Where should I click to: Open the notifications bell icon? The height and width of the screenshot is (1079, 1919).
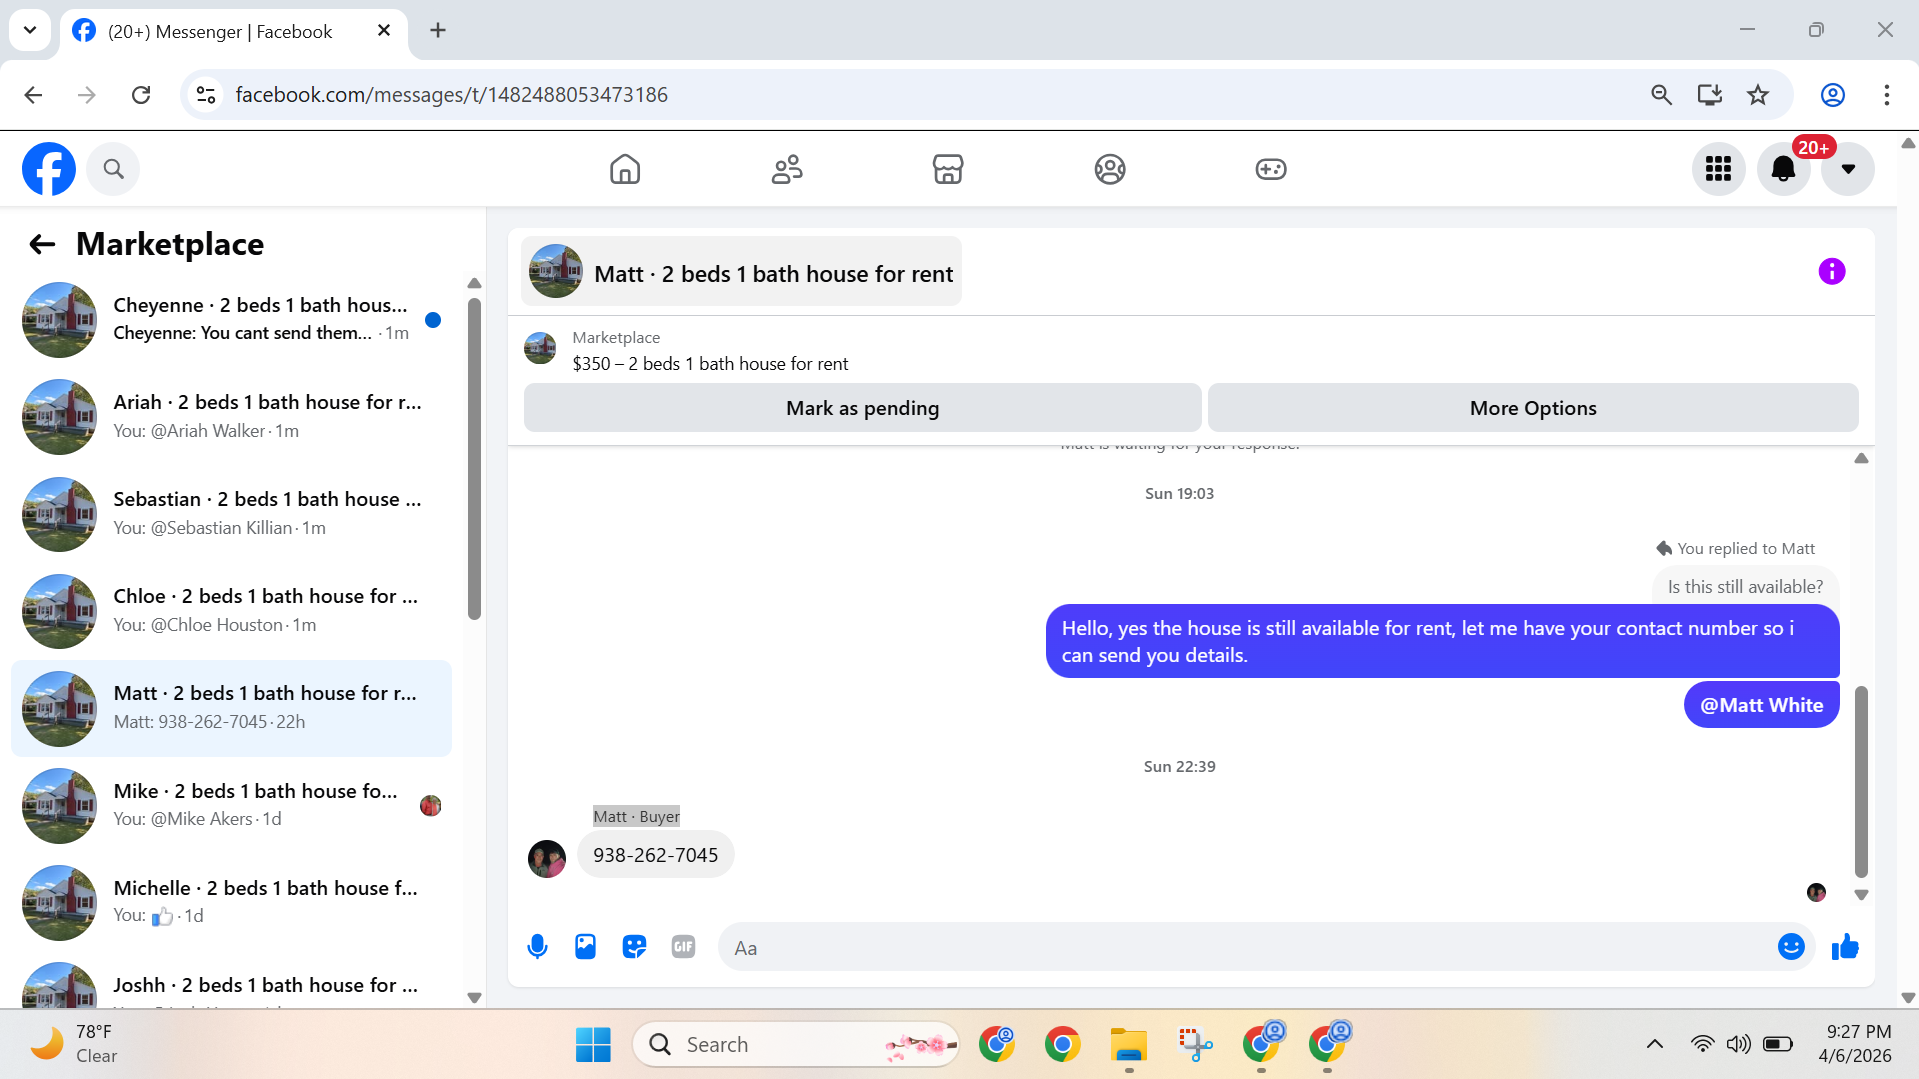1783,169
